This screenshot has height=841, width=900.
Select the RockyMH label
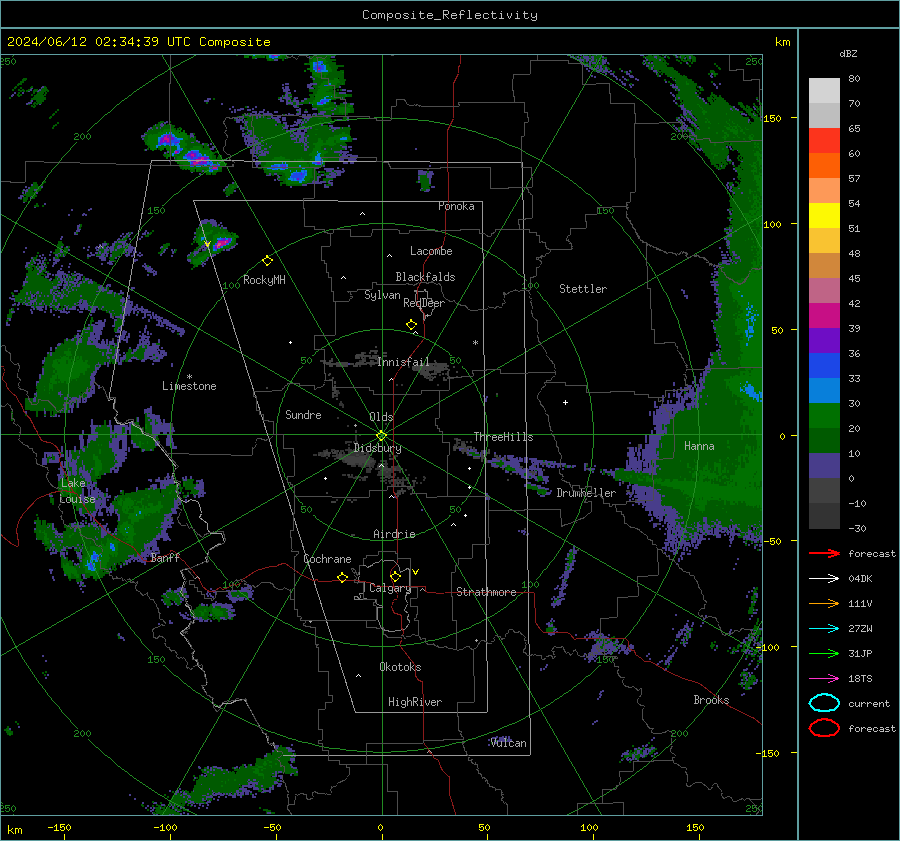pos(264,280)
